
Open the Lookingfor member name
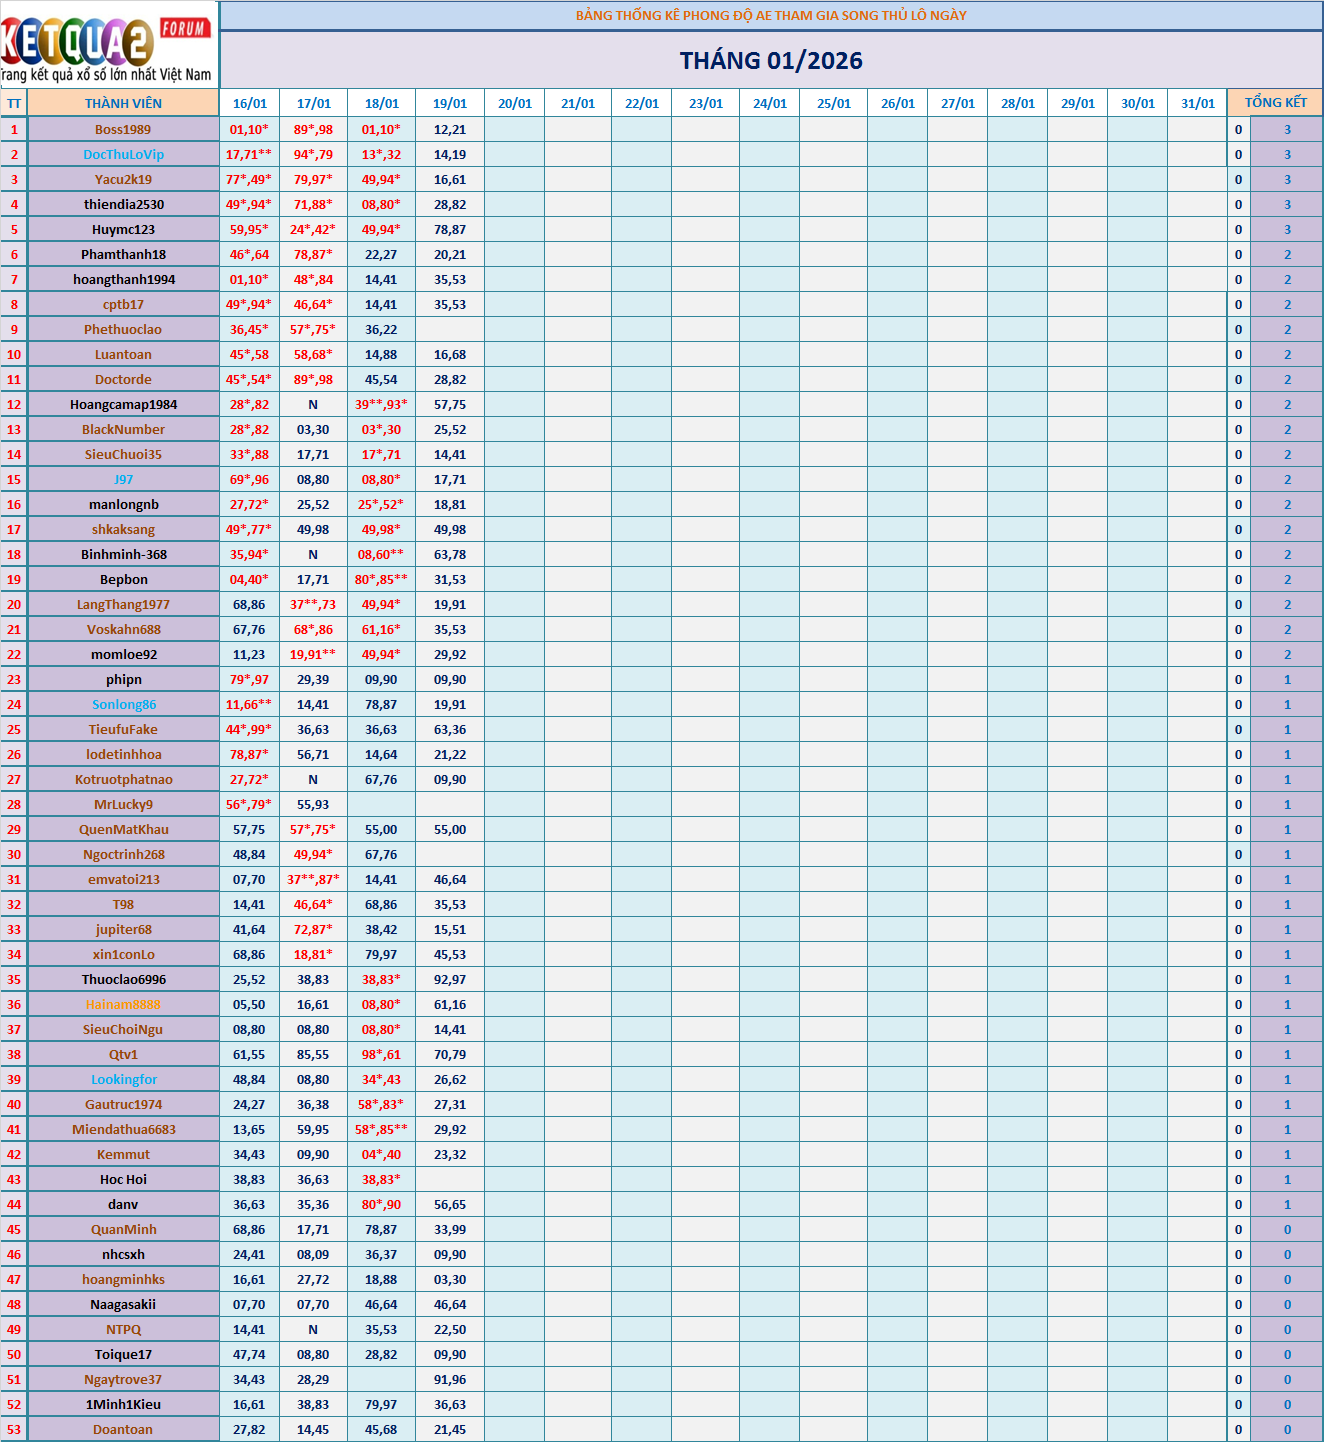pos(124,1079)
